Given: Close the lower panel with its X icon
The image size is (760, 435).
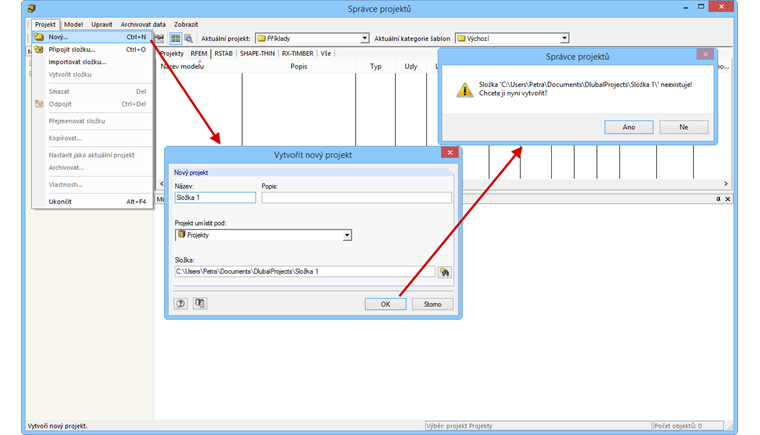Looking at the screenshot, I should coord(728,199).
